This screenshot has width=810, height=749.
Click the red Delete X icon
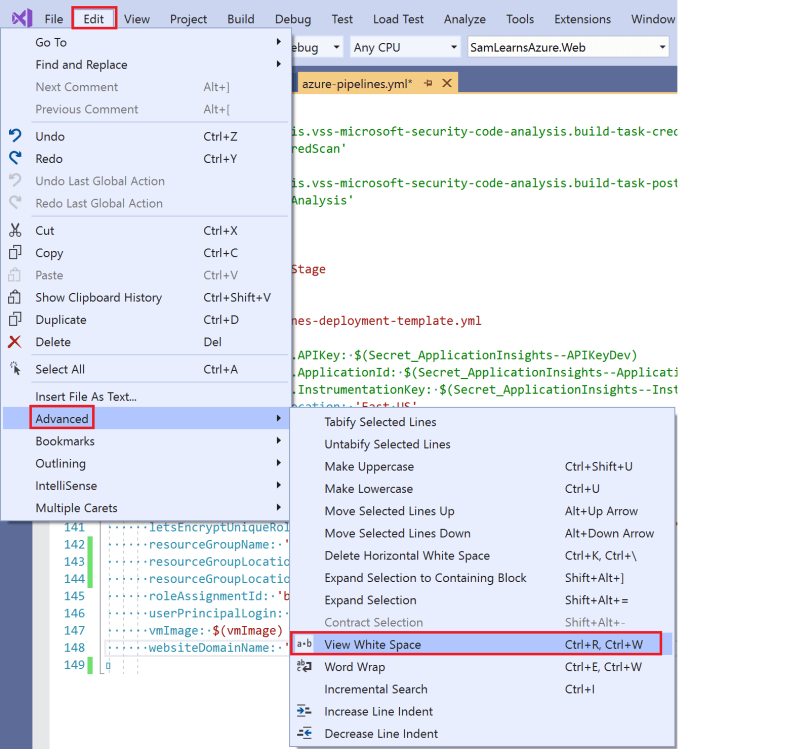pyautogui.click(x=15, y=341)
